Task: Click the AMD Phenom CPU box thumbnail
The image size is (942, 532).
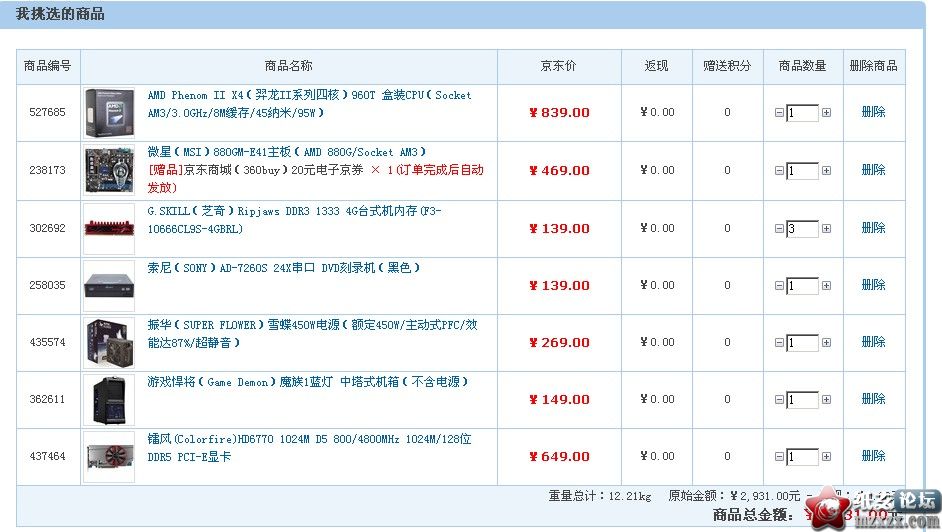Action: tap(109, 113)
